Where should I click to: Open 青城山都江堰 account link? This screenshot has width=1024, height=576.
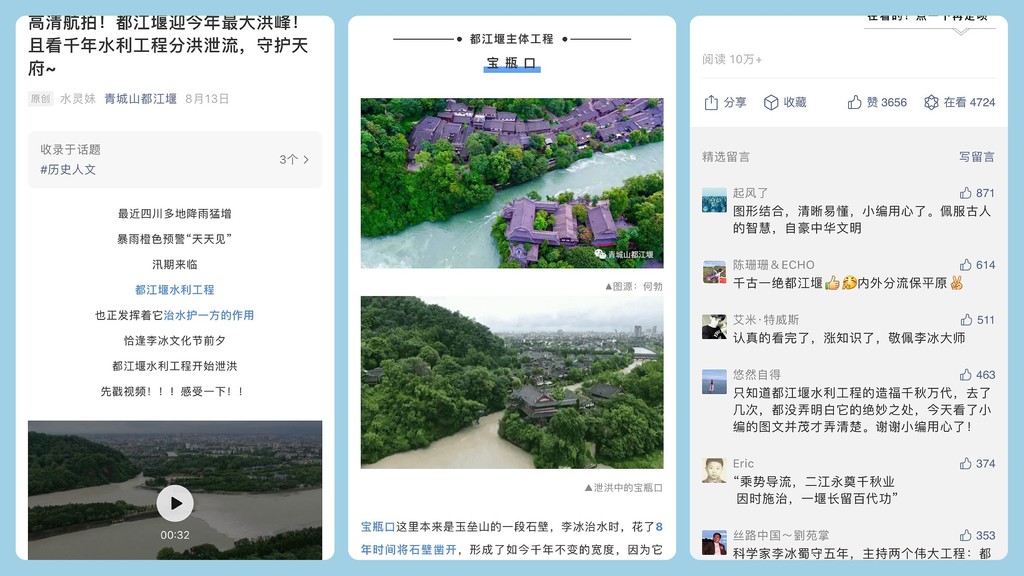(140, 99)
